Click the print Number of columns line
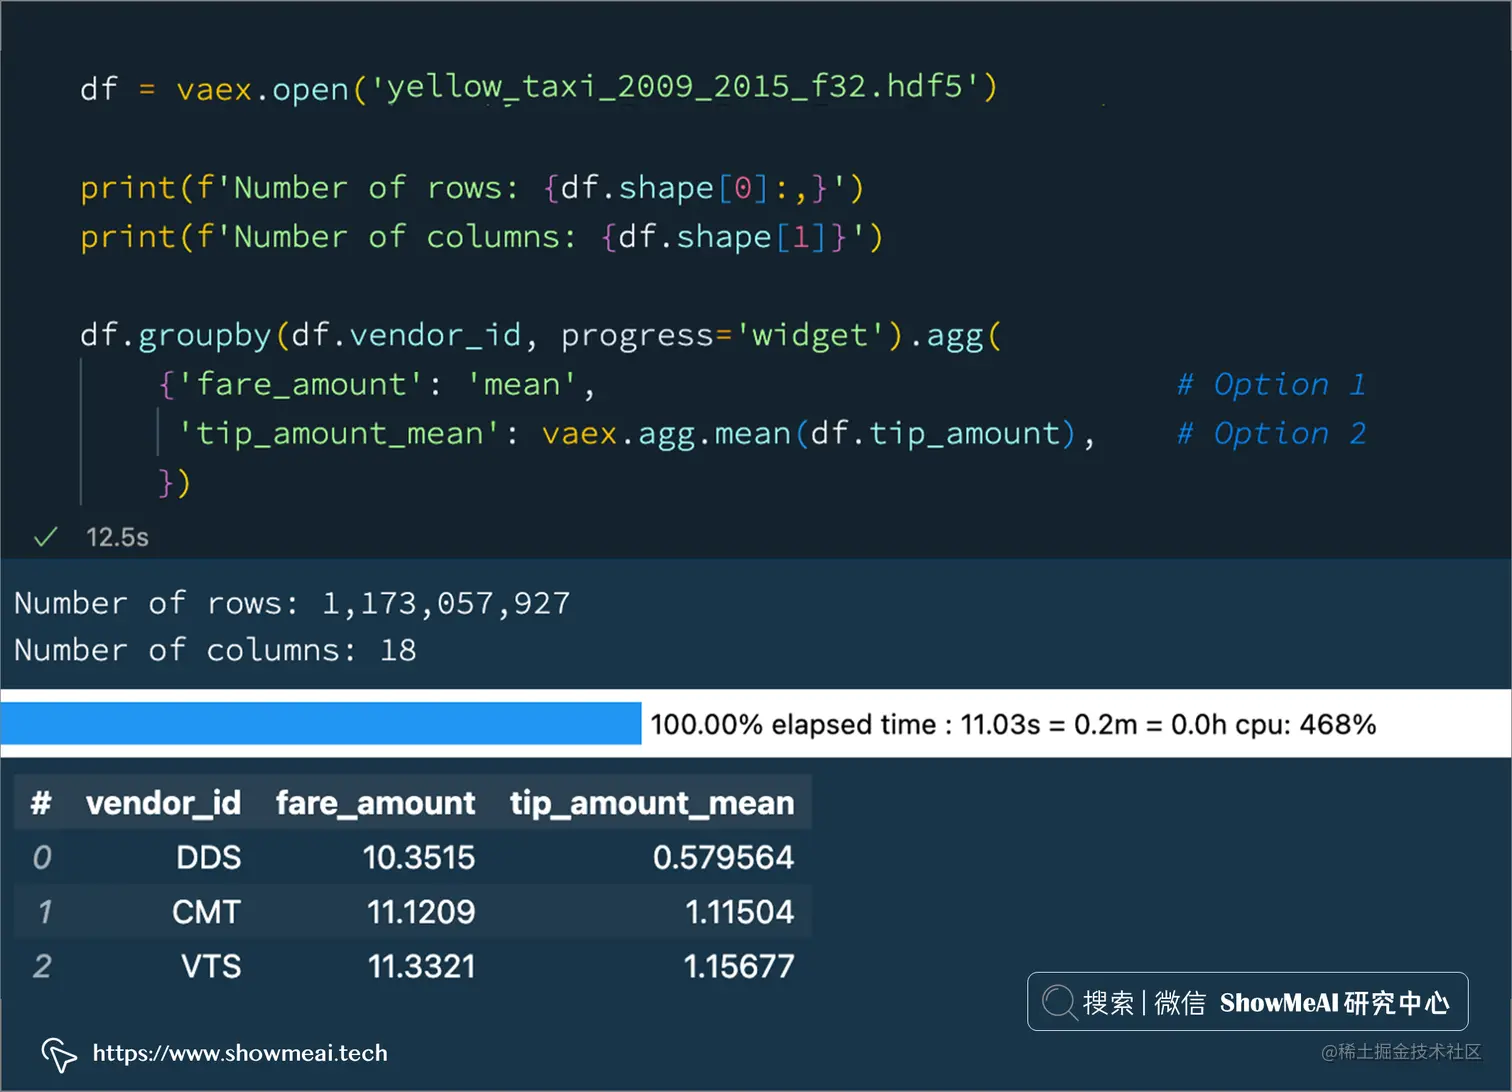 482,237
